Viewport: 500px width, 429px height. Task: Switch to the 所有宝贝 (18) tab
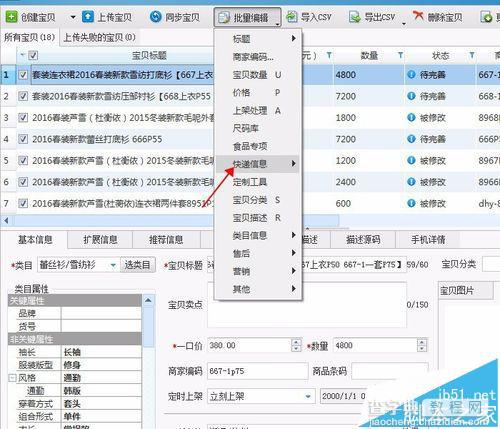click(29, 37)
